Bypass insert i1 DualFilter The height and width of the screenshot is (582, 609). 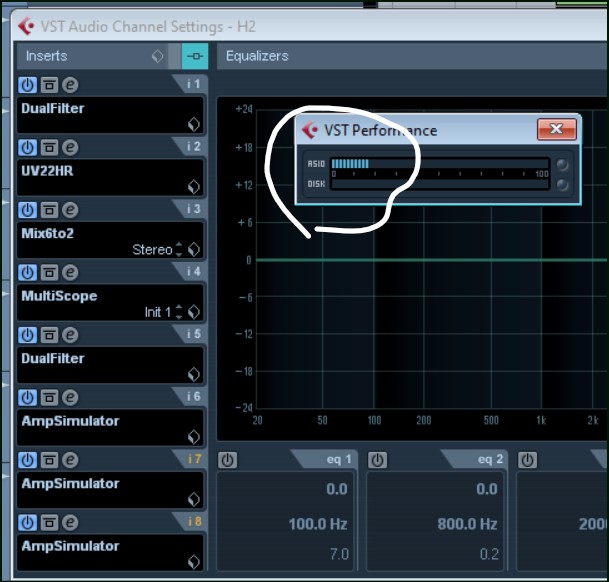click(x=49, y=85)
